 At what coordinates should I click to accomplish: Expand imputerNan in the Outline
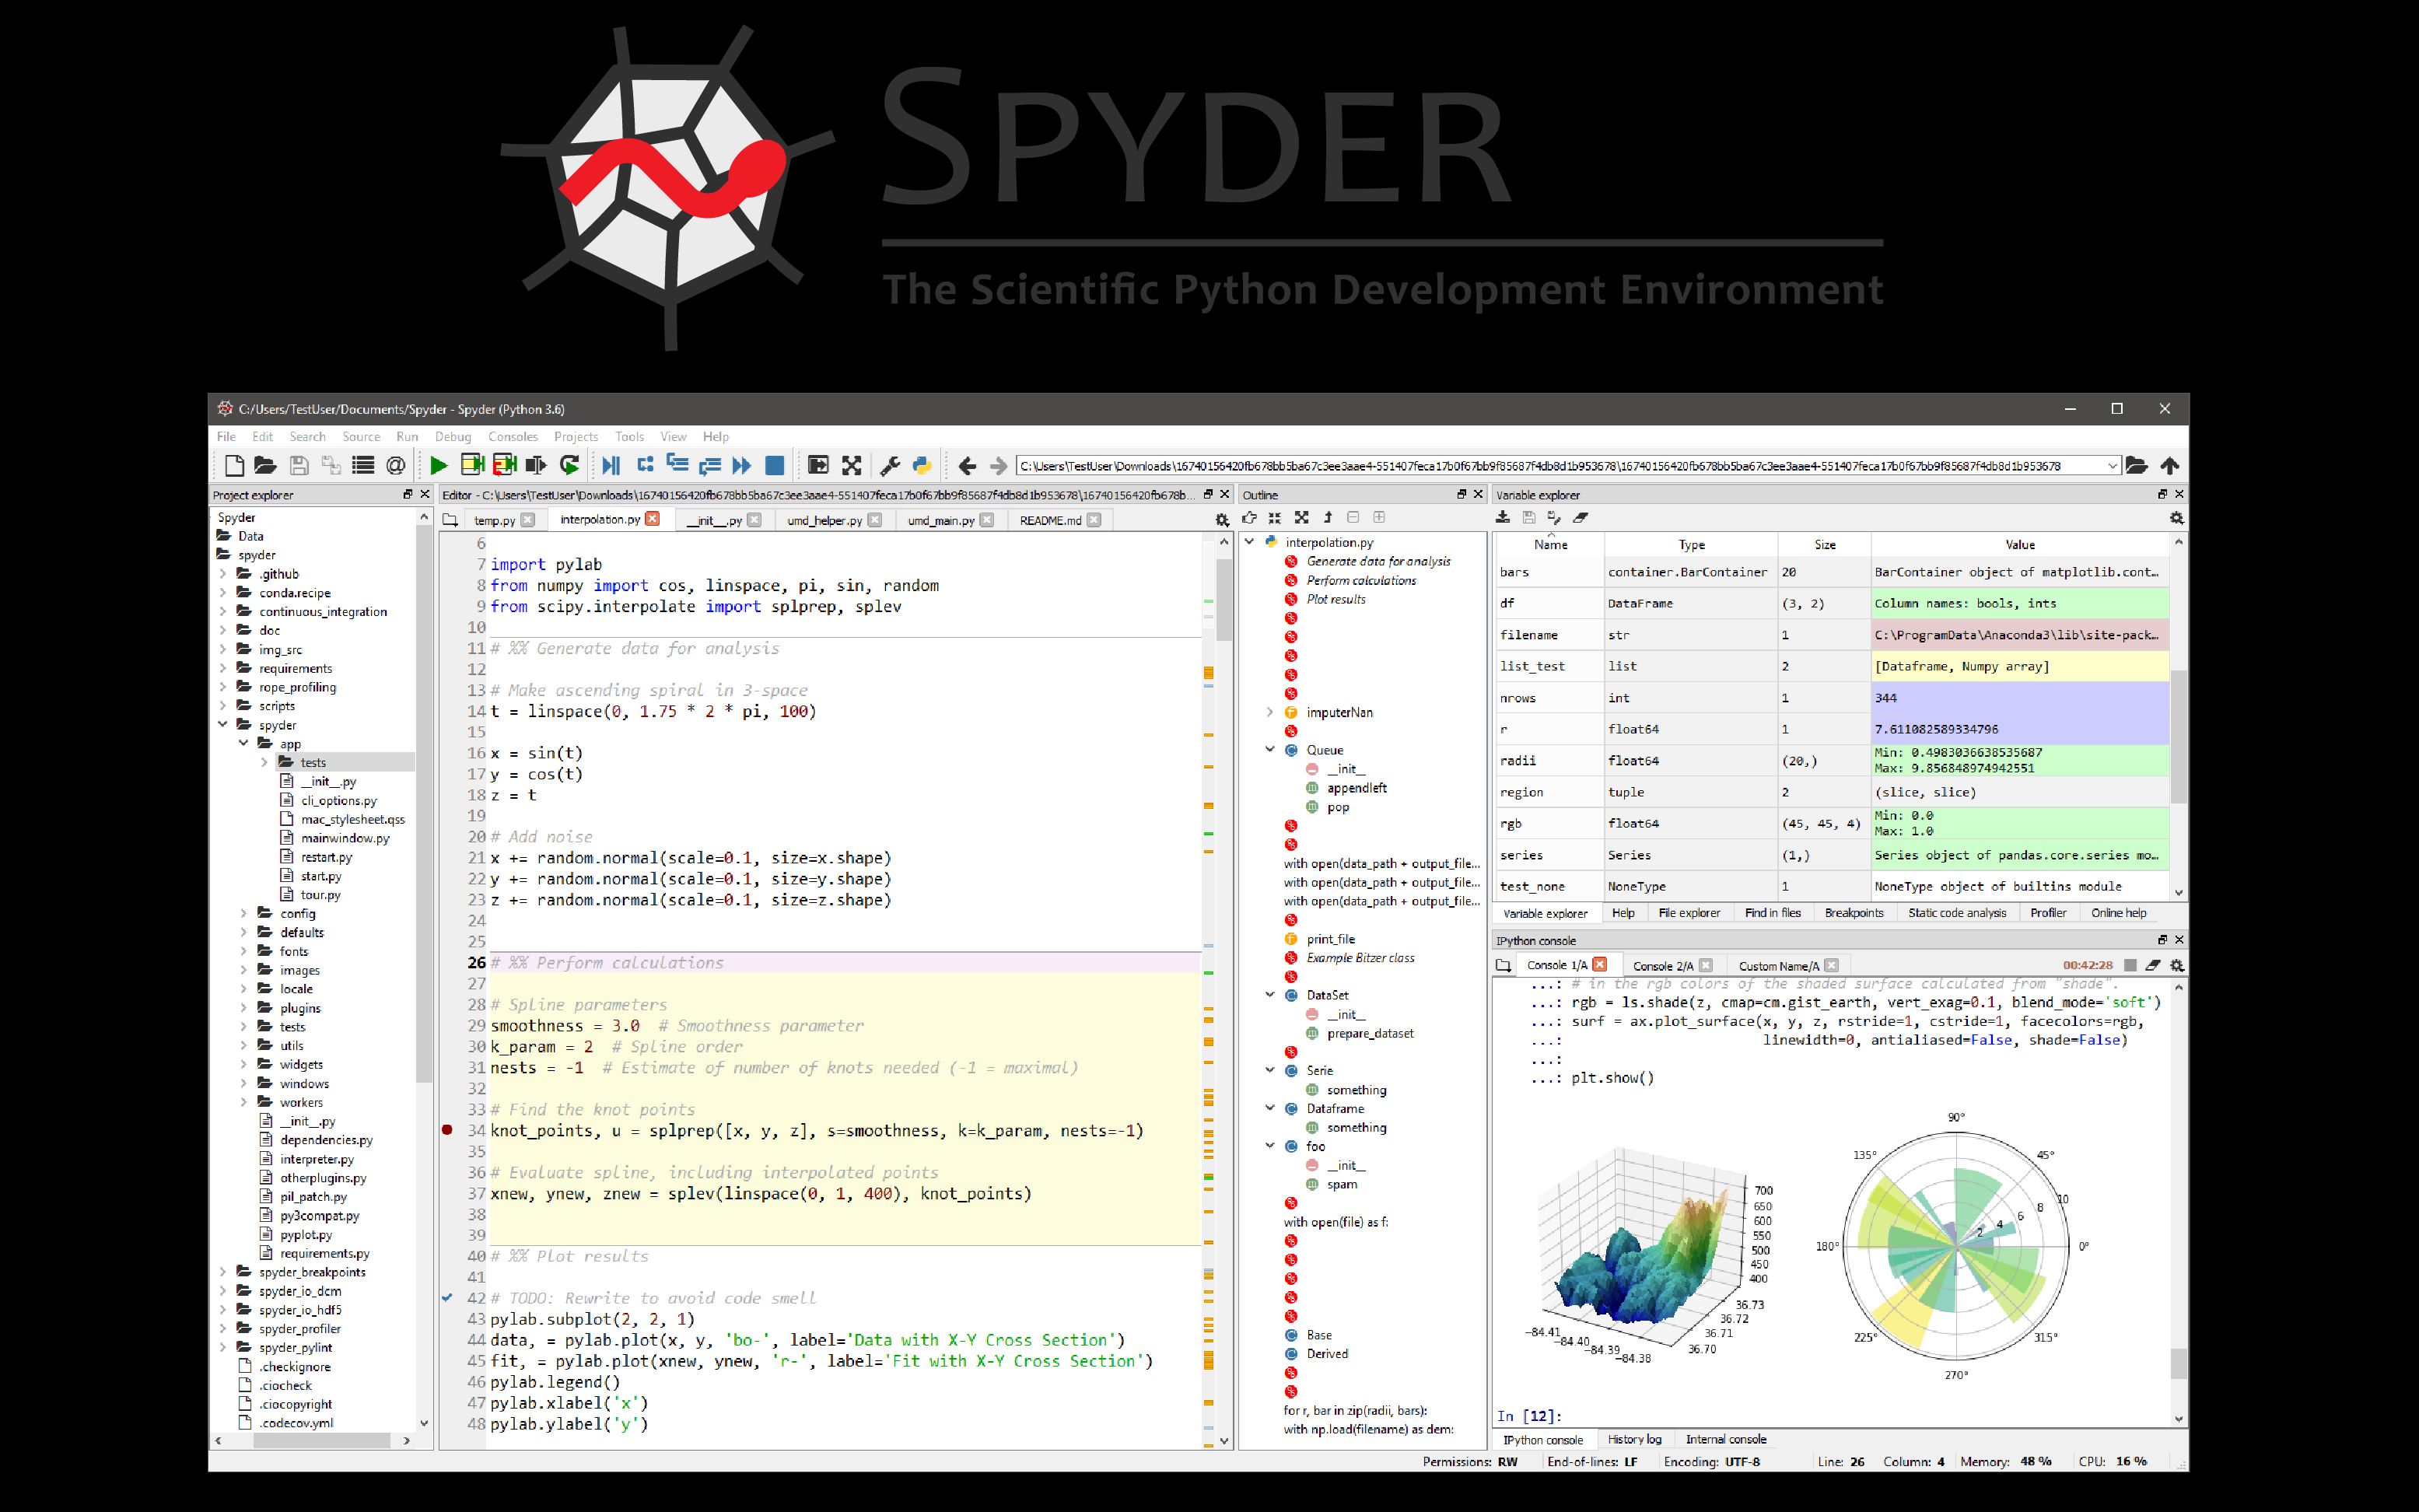pos(1270,712)
